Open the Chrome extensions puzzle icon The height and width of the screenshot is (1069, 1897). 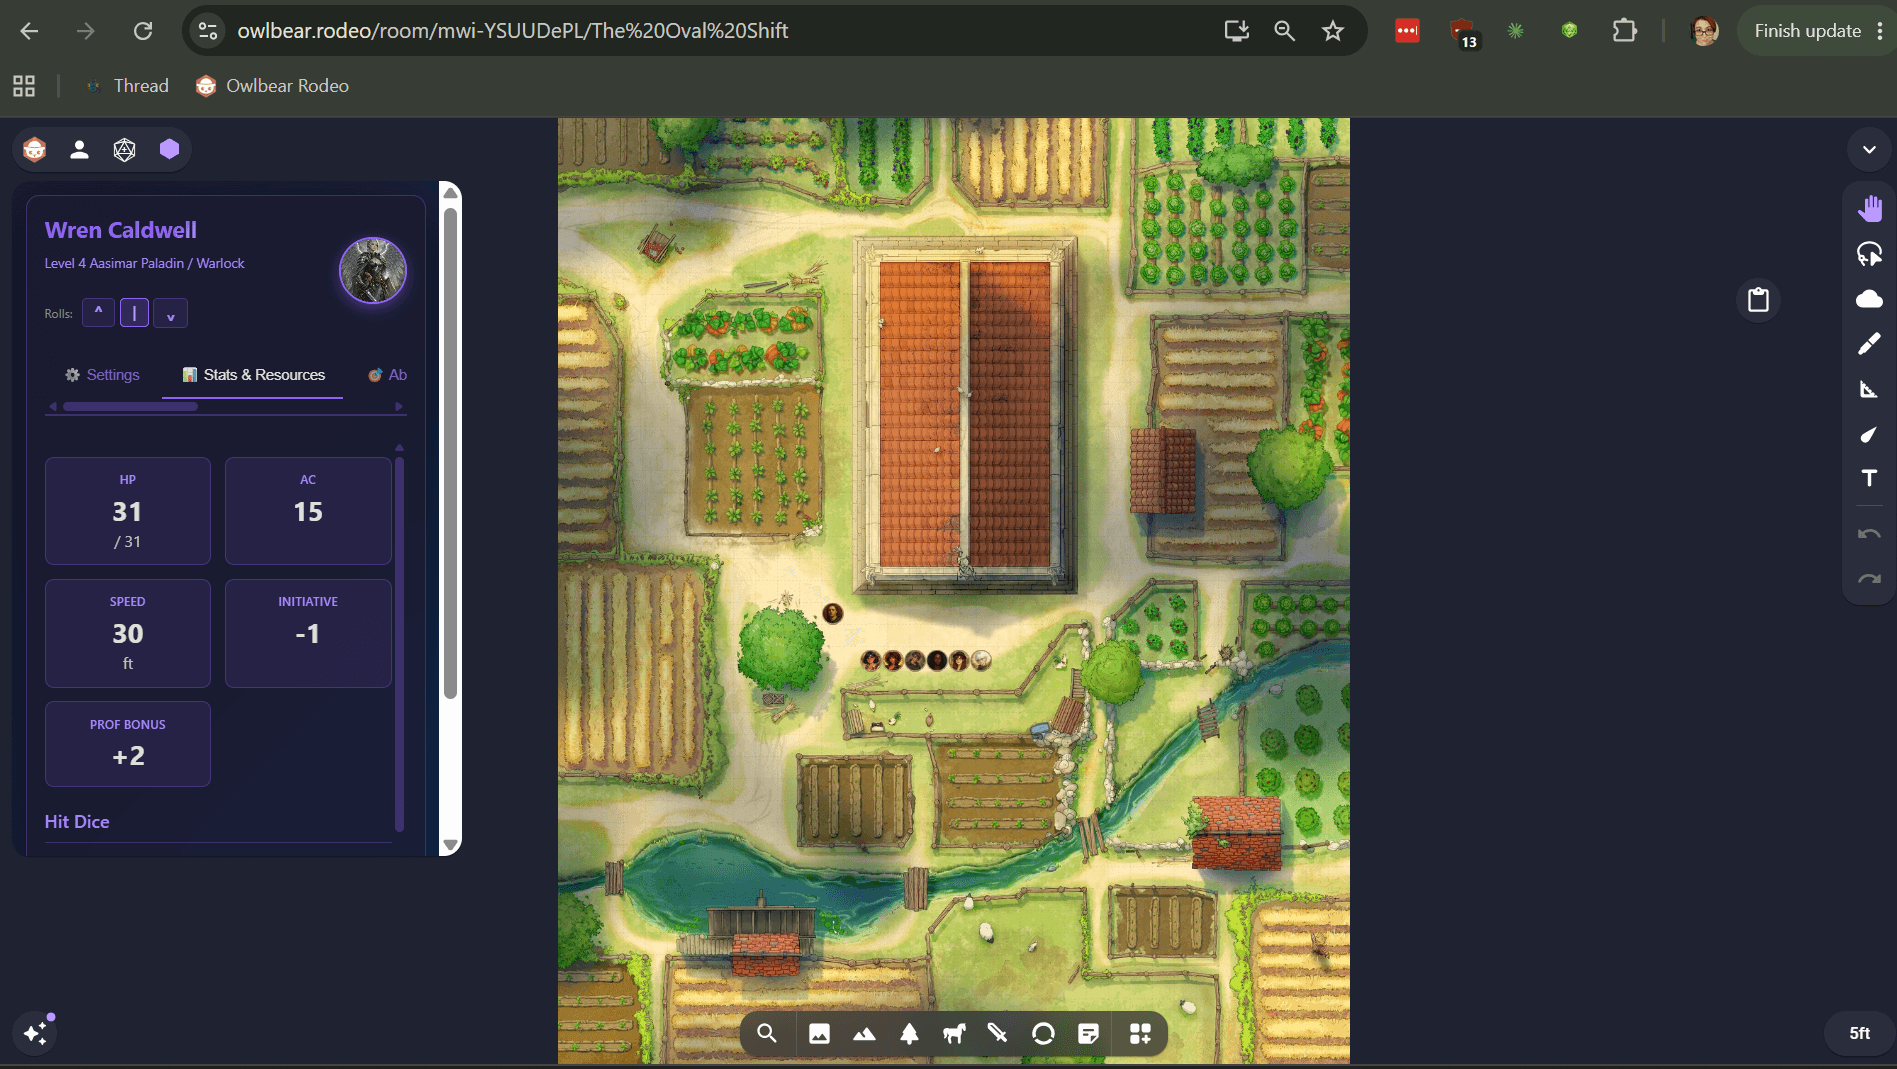1625,31
